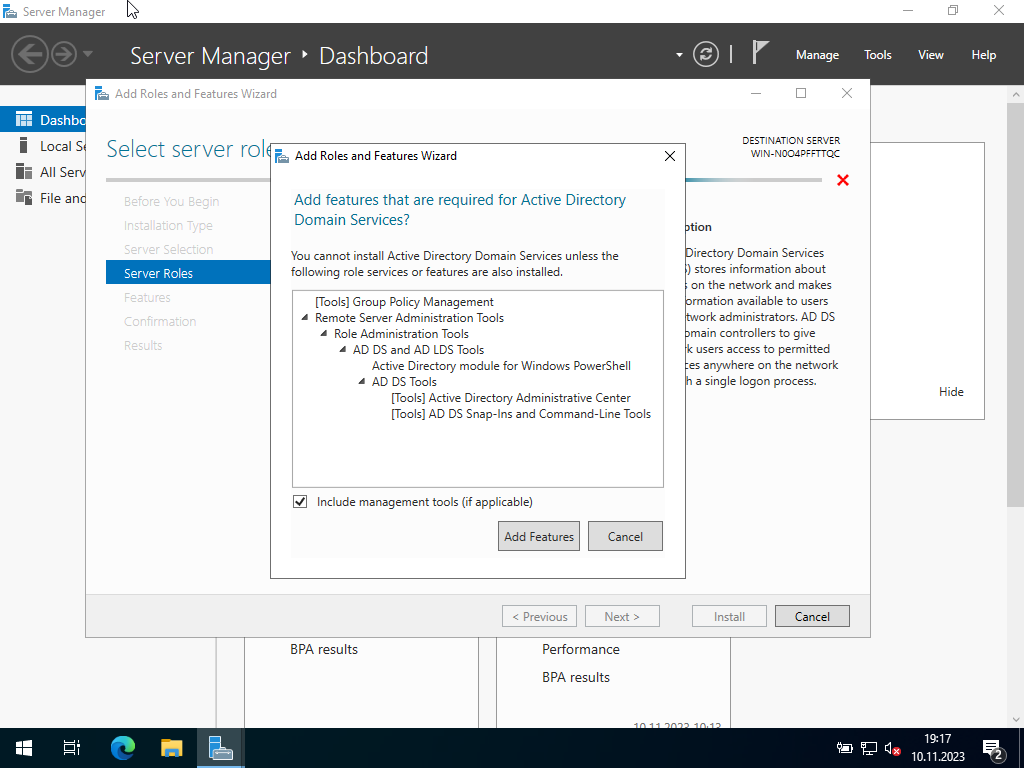Maximize the background wizard window
This screenshot has width=1024, height=768.
pos(801,93)
